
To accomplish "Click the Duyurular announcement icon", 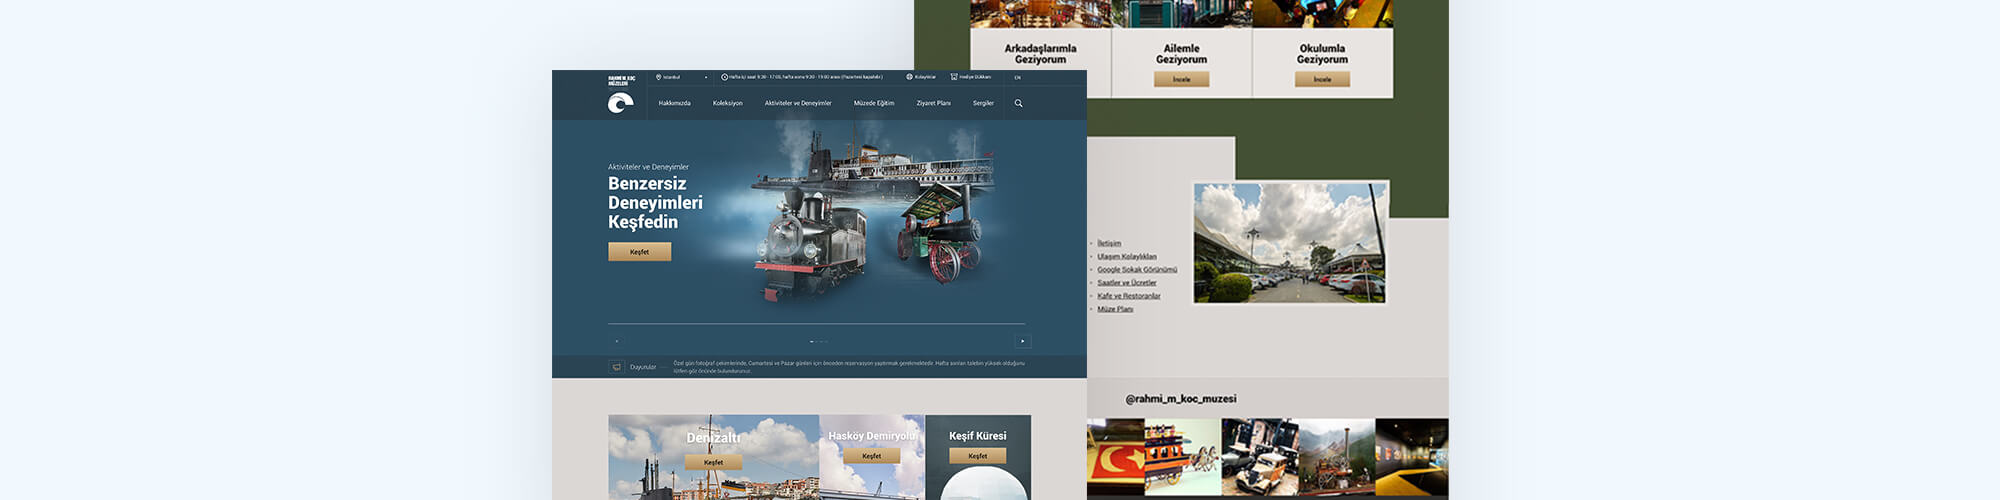I will click(x=617, y=367).
